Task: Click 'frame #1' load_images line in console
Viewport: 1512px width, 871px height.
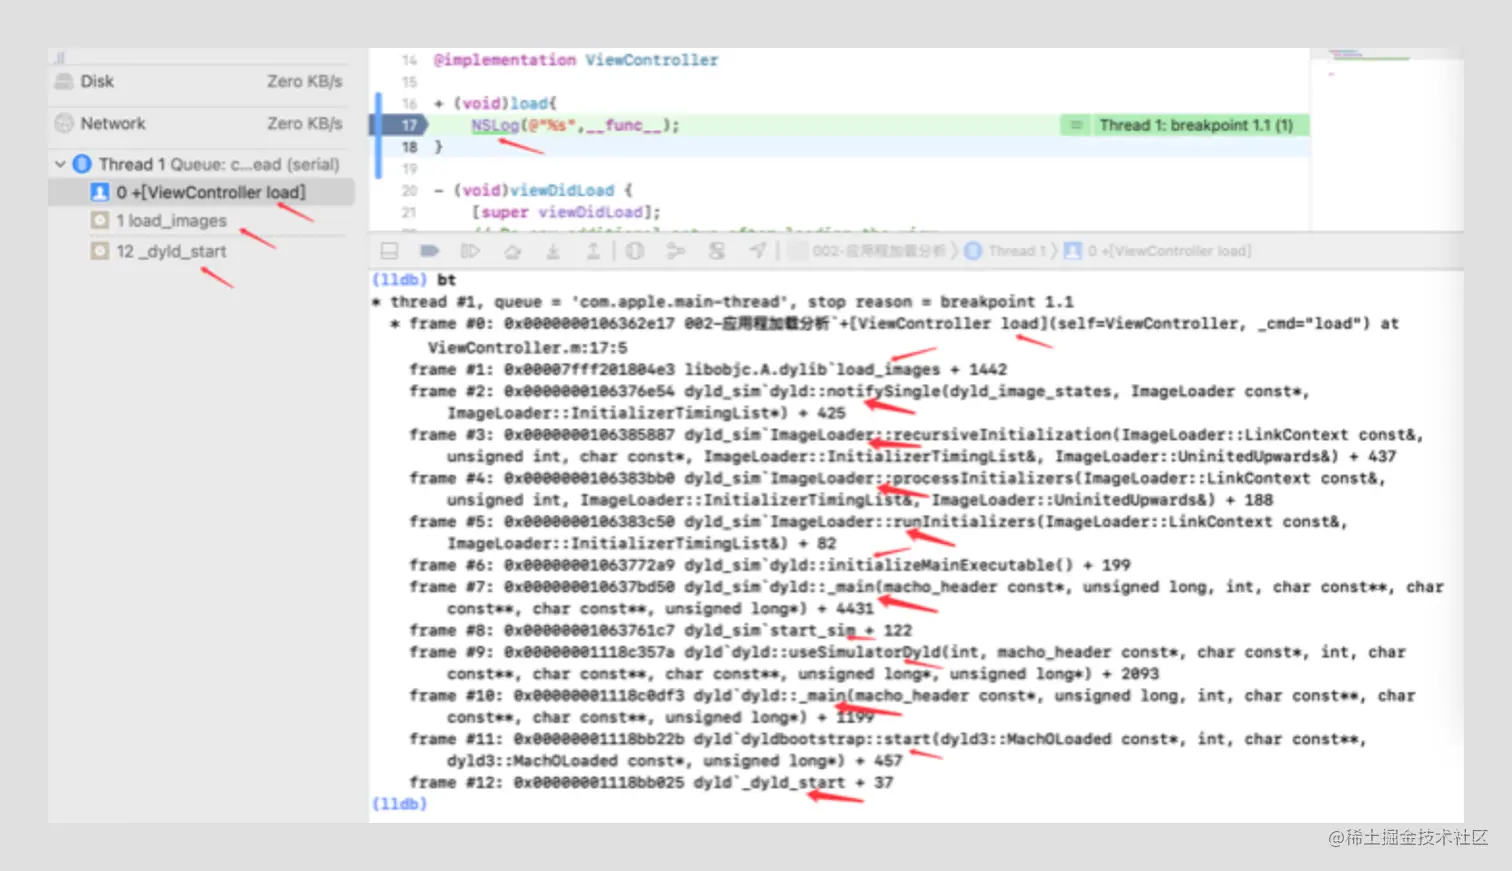Action: (x=707, y=369)
